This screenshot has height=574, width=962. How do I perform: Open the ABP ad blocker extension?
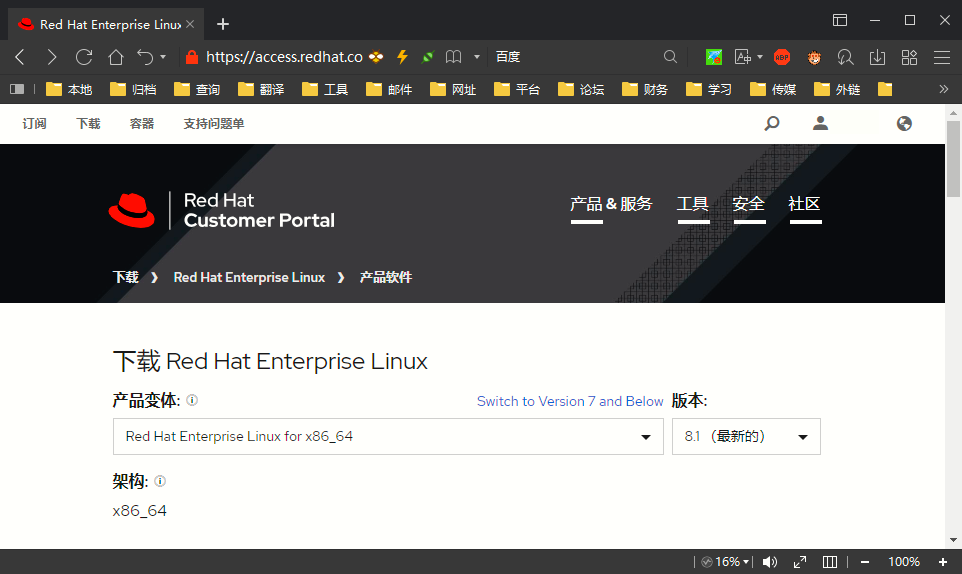[782, 57]
